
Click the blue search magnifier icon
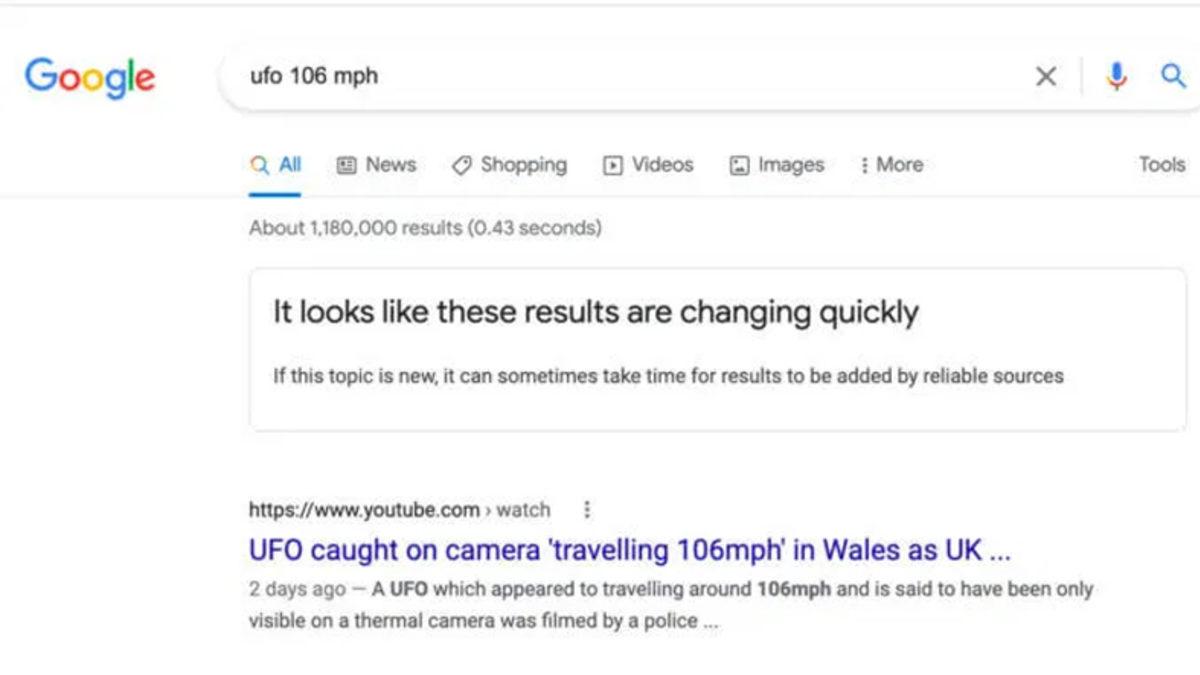coord(1174,76)
